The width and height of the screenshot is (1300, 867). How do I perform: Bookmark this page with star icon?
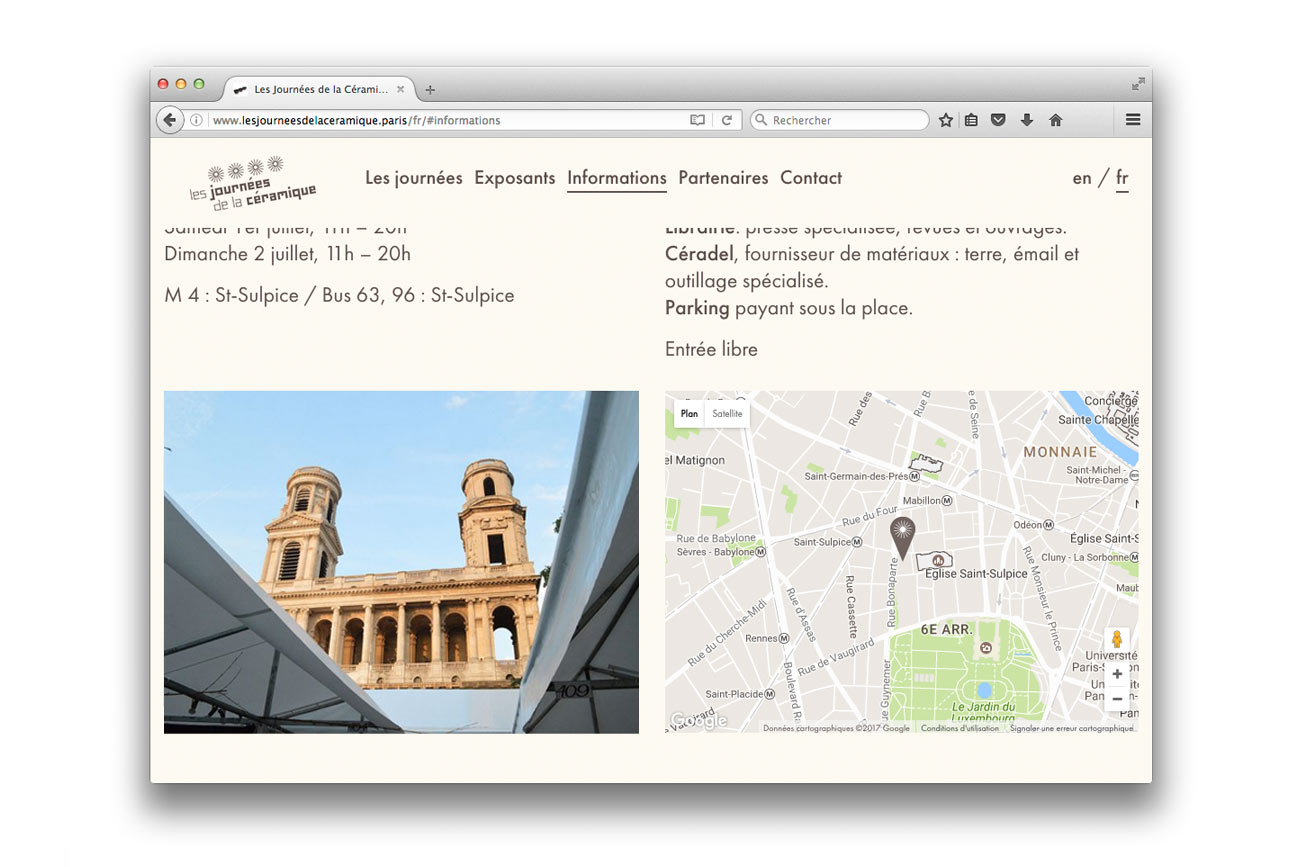point(945,120)
